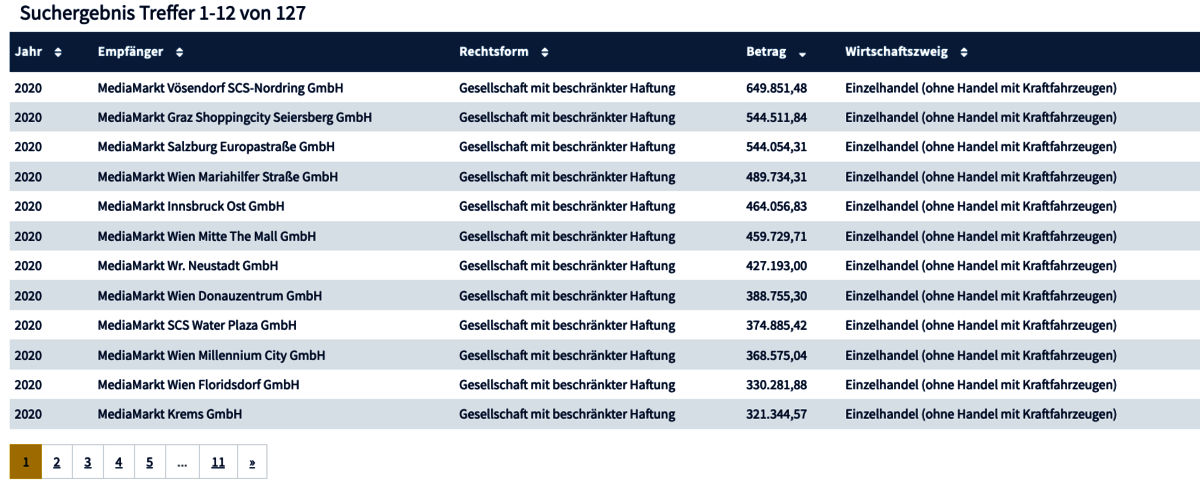
Task: Jump to last page 11
Action: click(218, 462)
